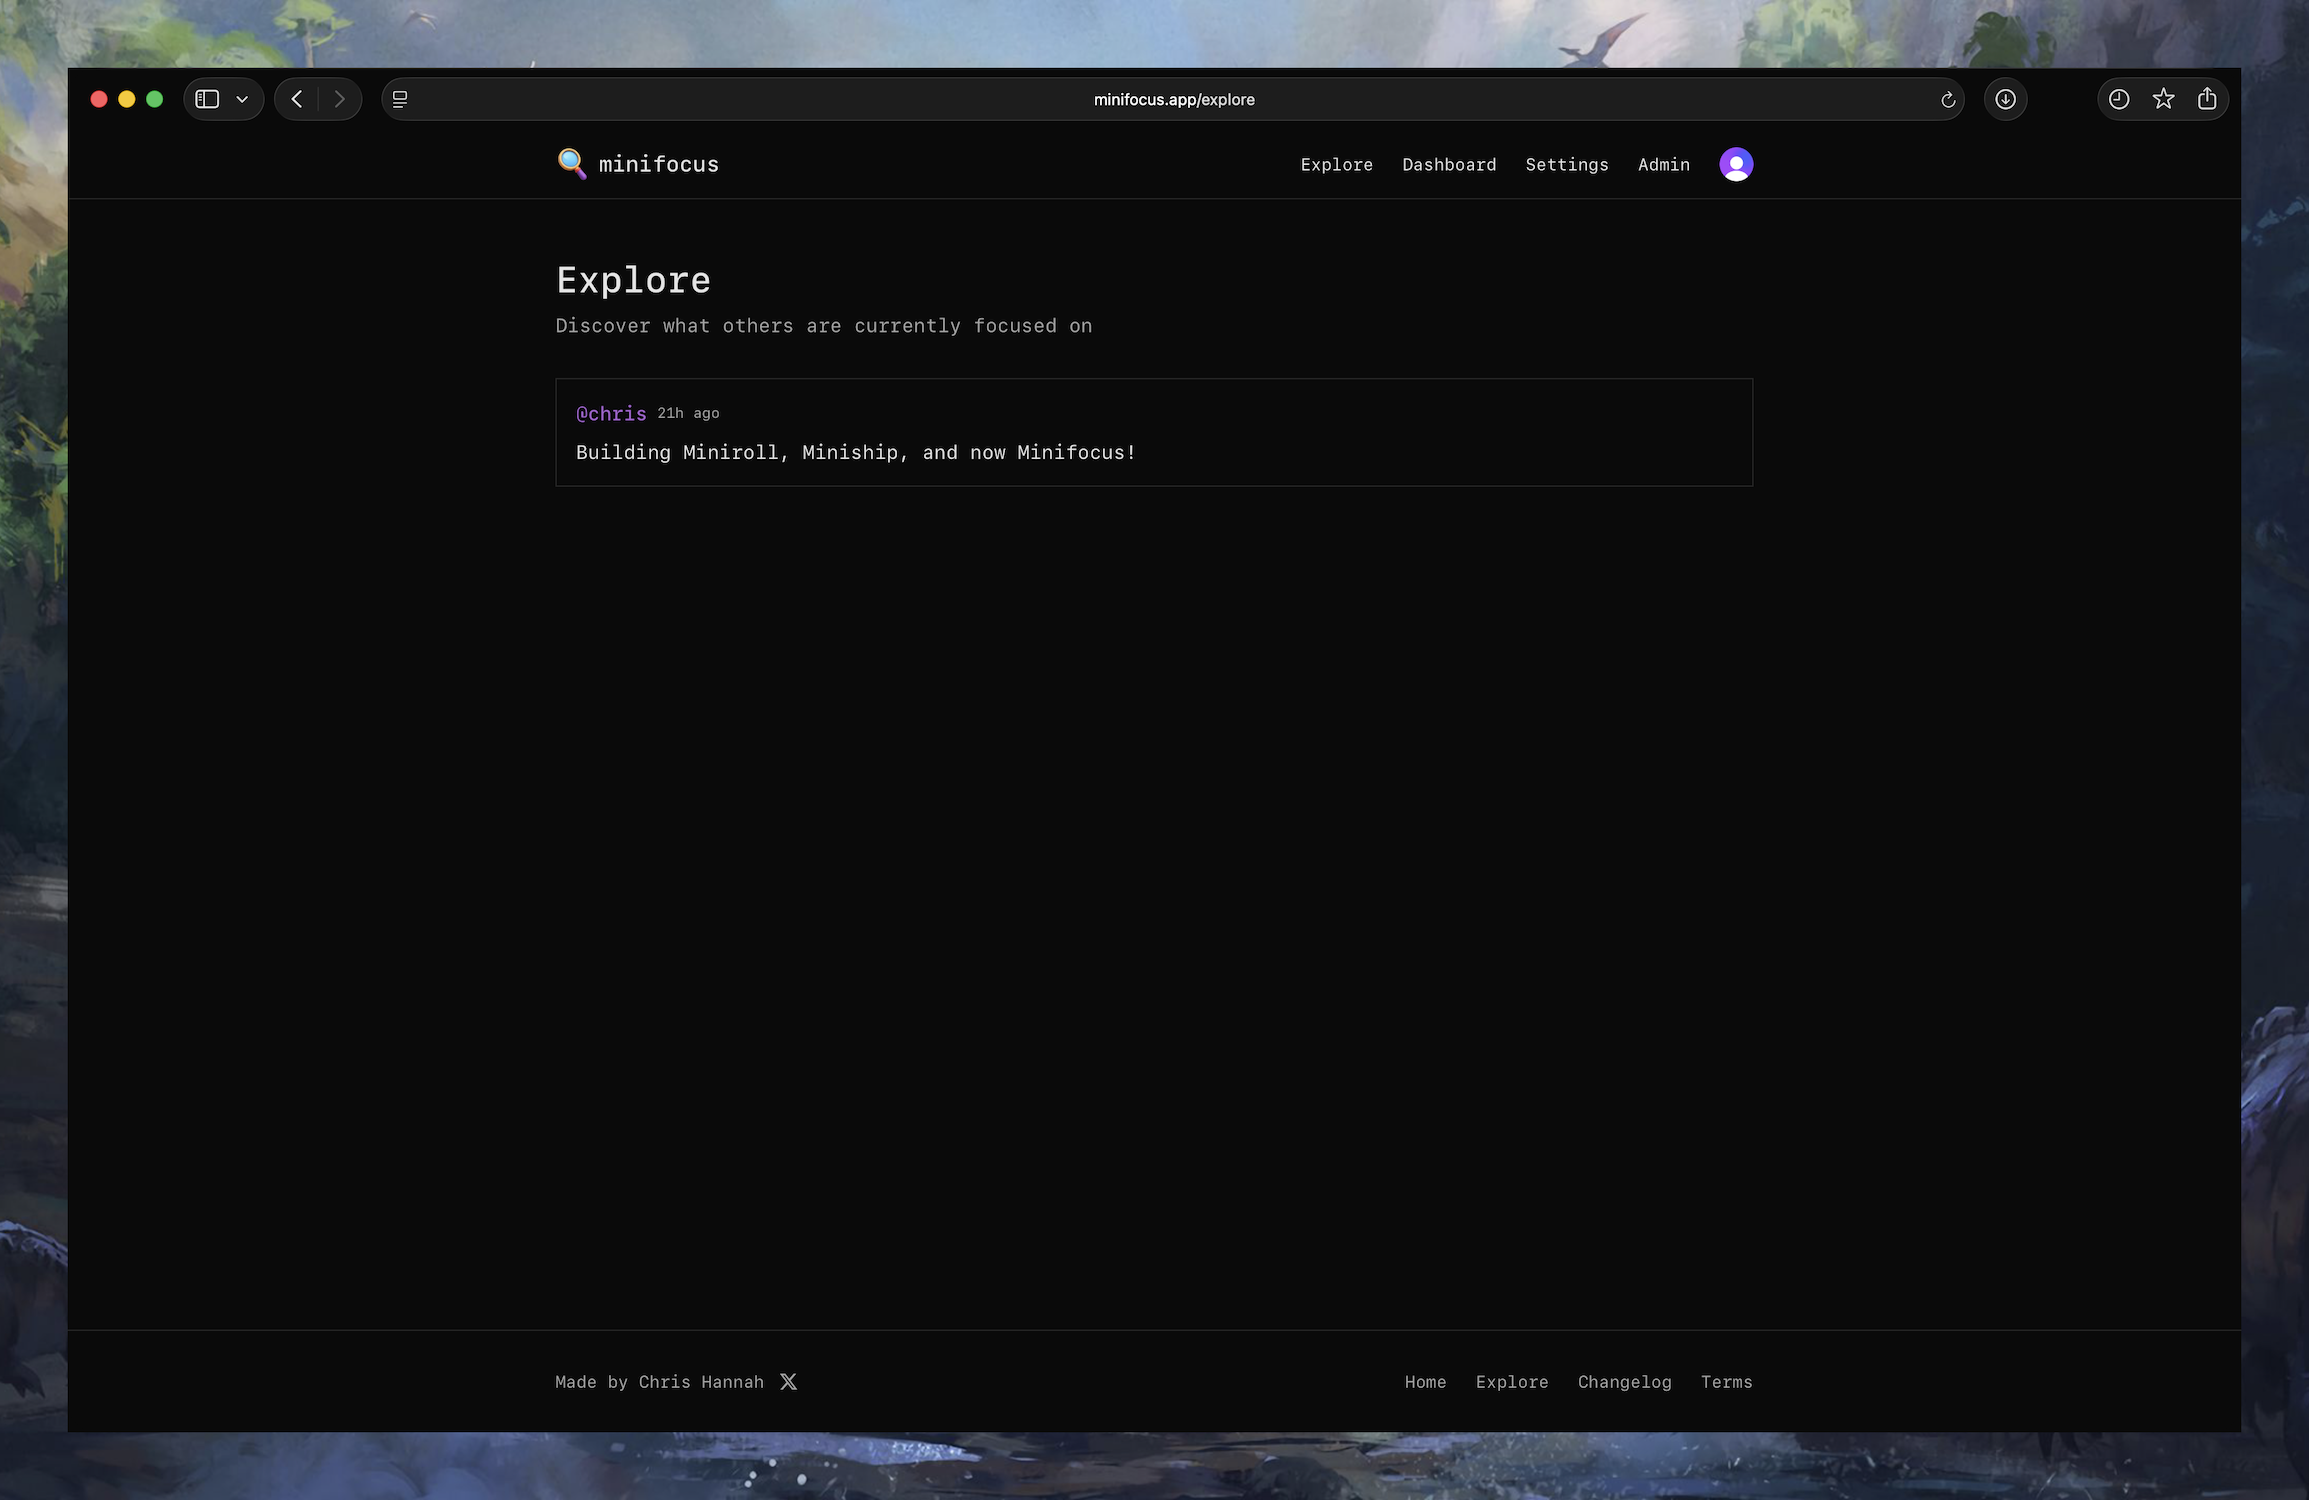2309x1500 pixels.
Task: Reload the page with refresh icon
Action: (x=1947, y=100)
